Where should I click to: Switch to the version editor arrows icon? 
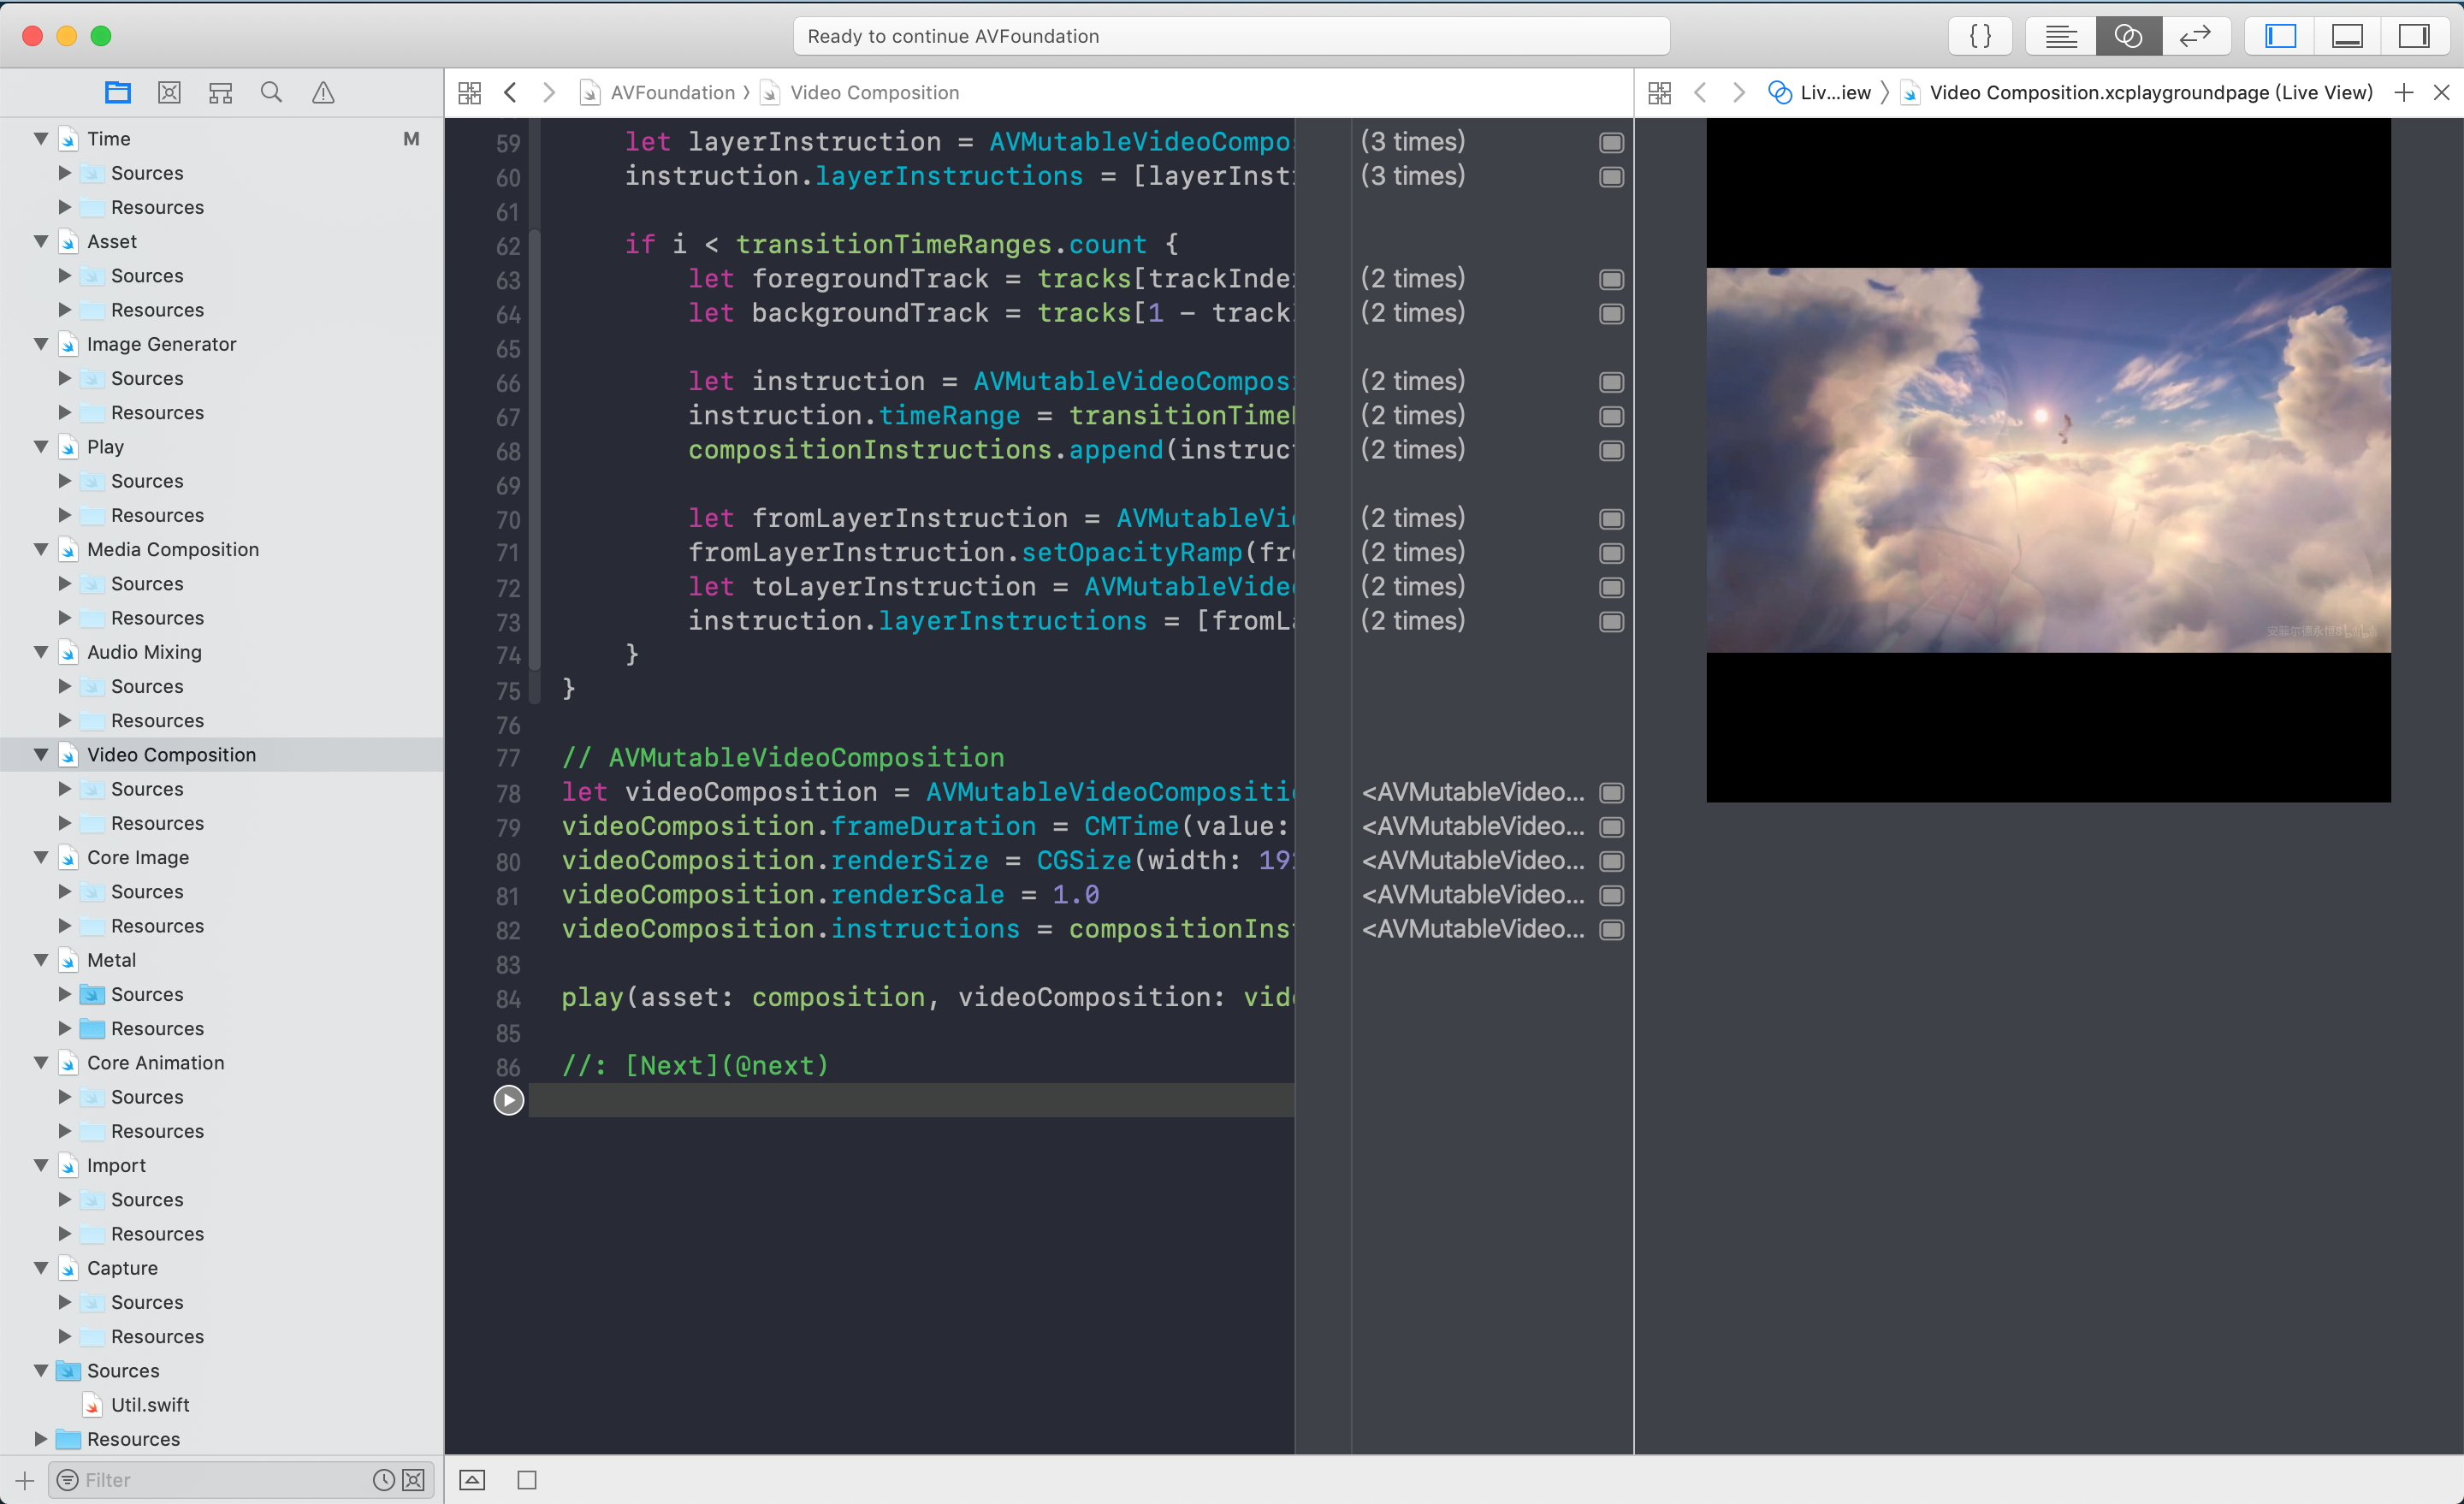tap(2195, 36)
